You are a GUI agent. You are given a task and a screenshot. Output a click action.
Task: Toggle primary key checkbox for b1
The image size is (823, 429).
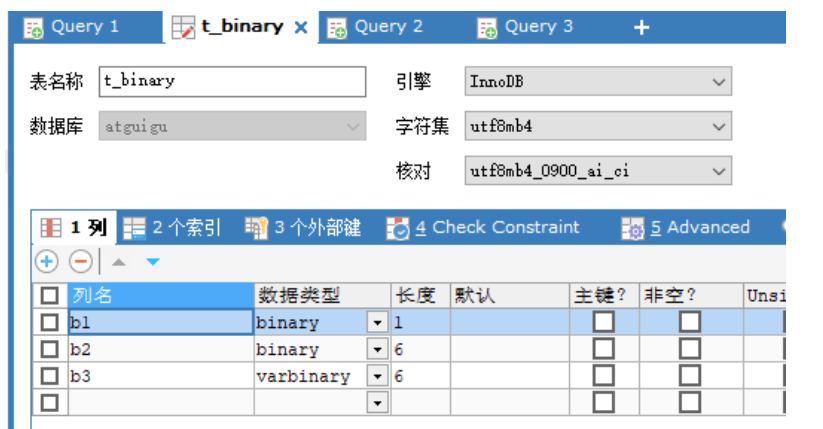click(603, 322)
